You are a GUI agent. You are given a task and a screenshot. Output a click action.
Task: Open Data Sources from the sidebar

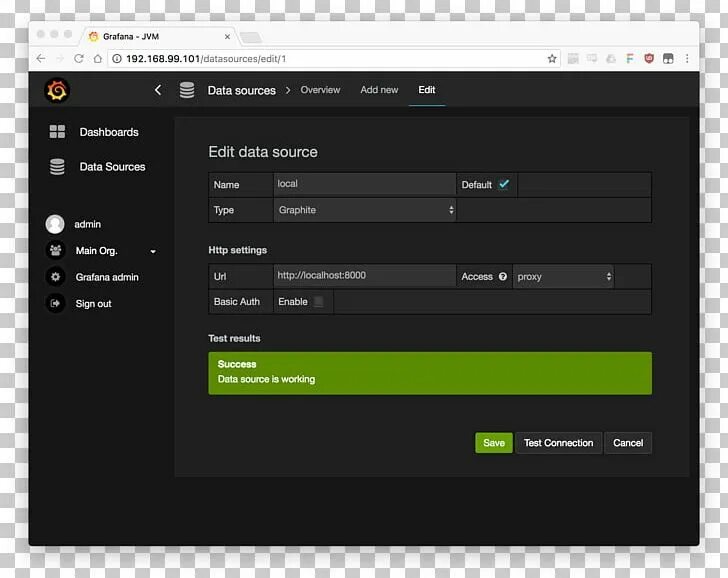pyautogui.click(x=112, y=167)
